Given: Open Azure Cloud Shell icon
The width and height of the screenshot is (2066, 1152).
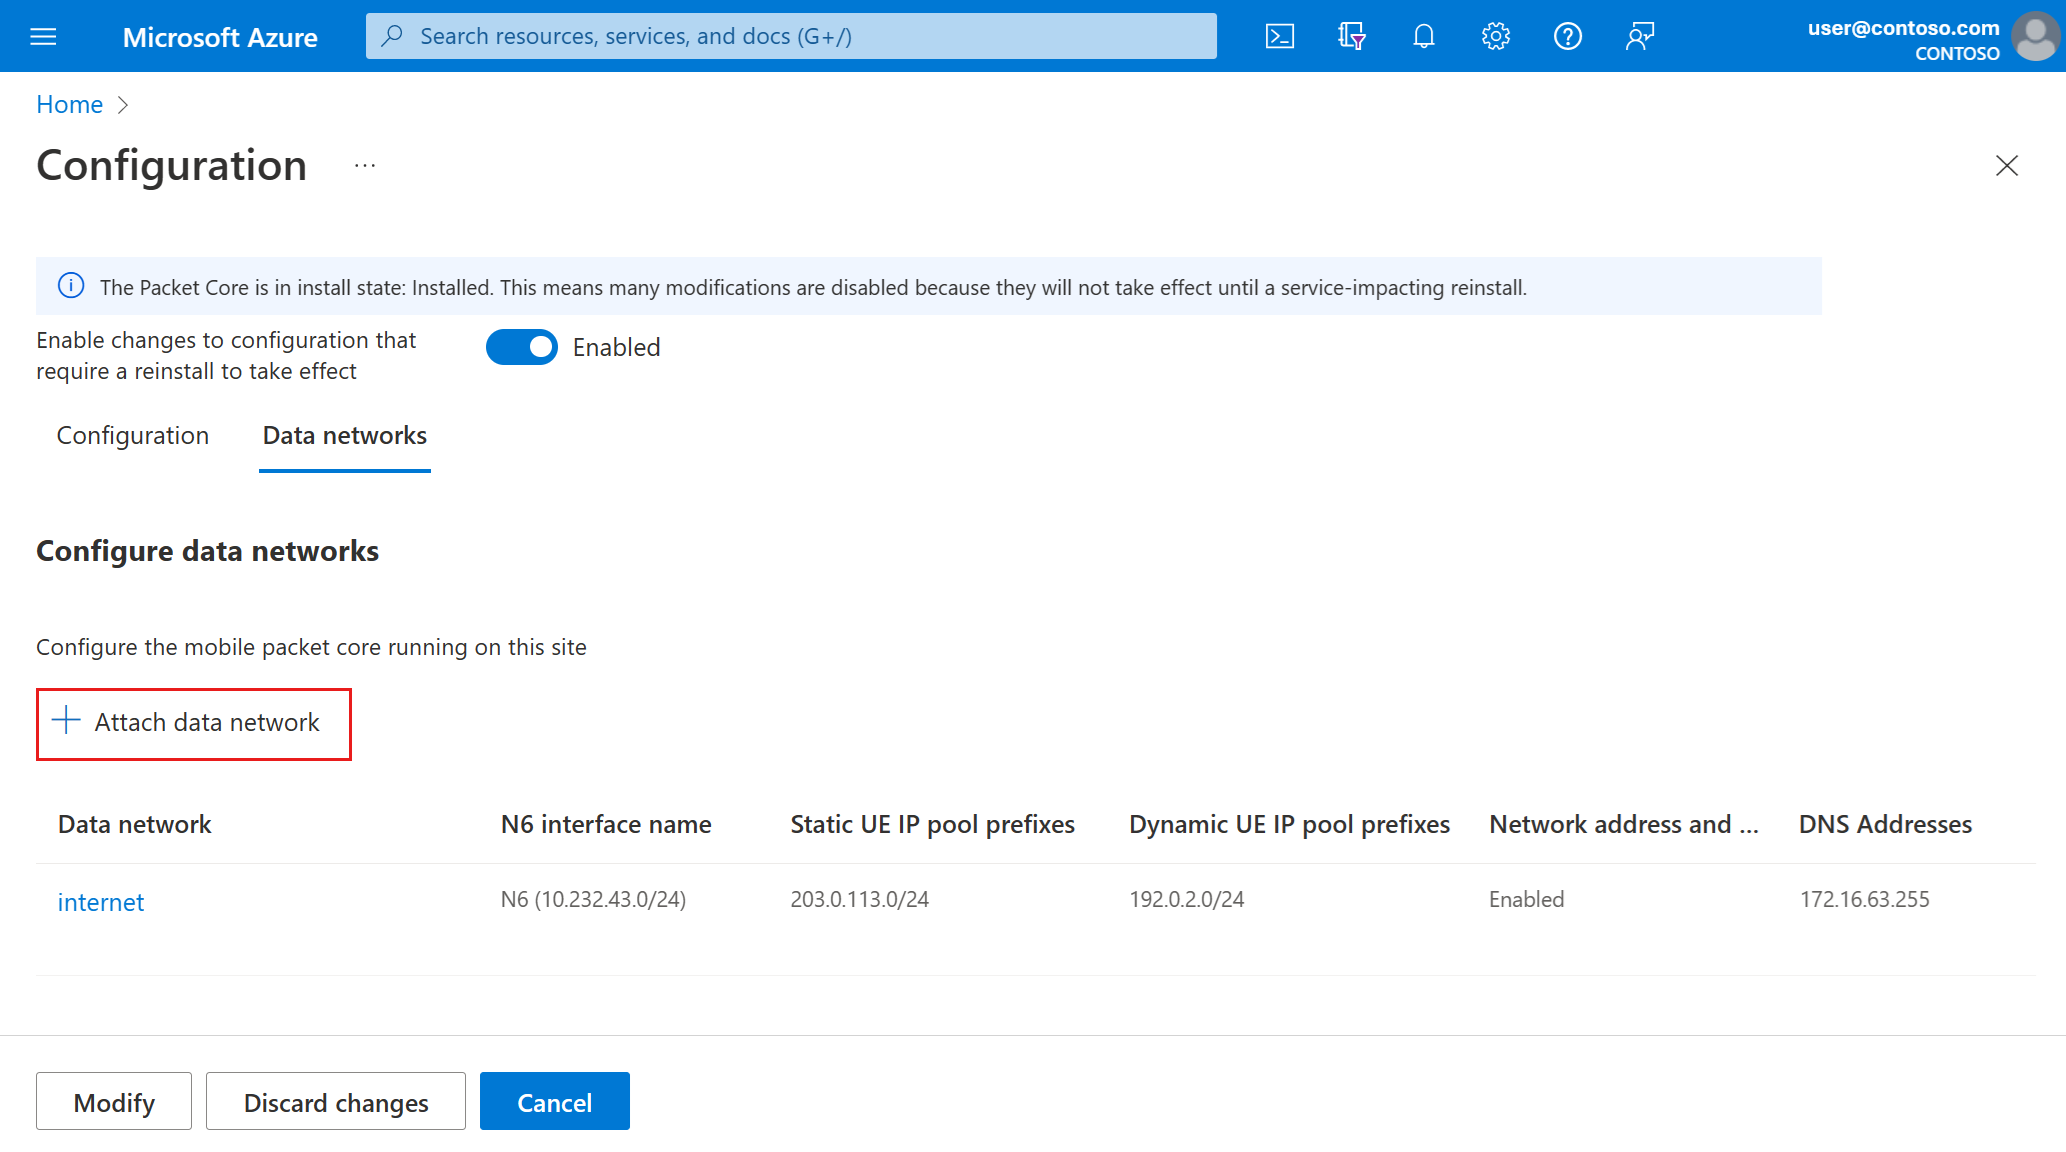Looking at the screenshot, I should [x=1278, y=35].
